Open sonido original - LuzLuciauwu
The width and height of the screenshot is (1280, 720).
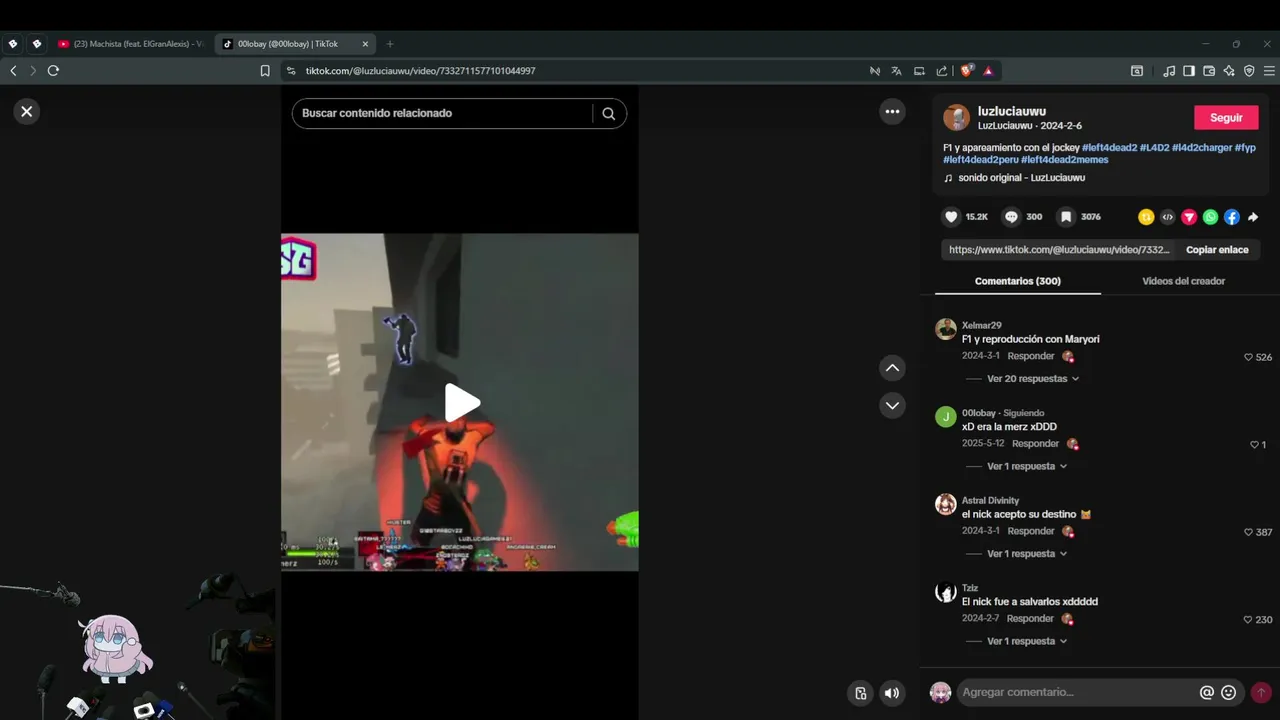tap(1021, 178)
